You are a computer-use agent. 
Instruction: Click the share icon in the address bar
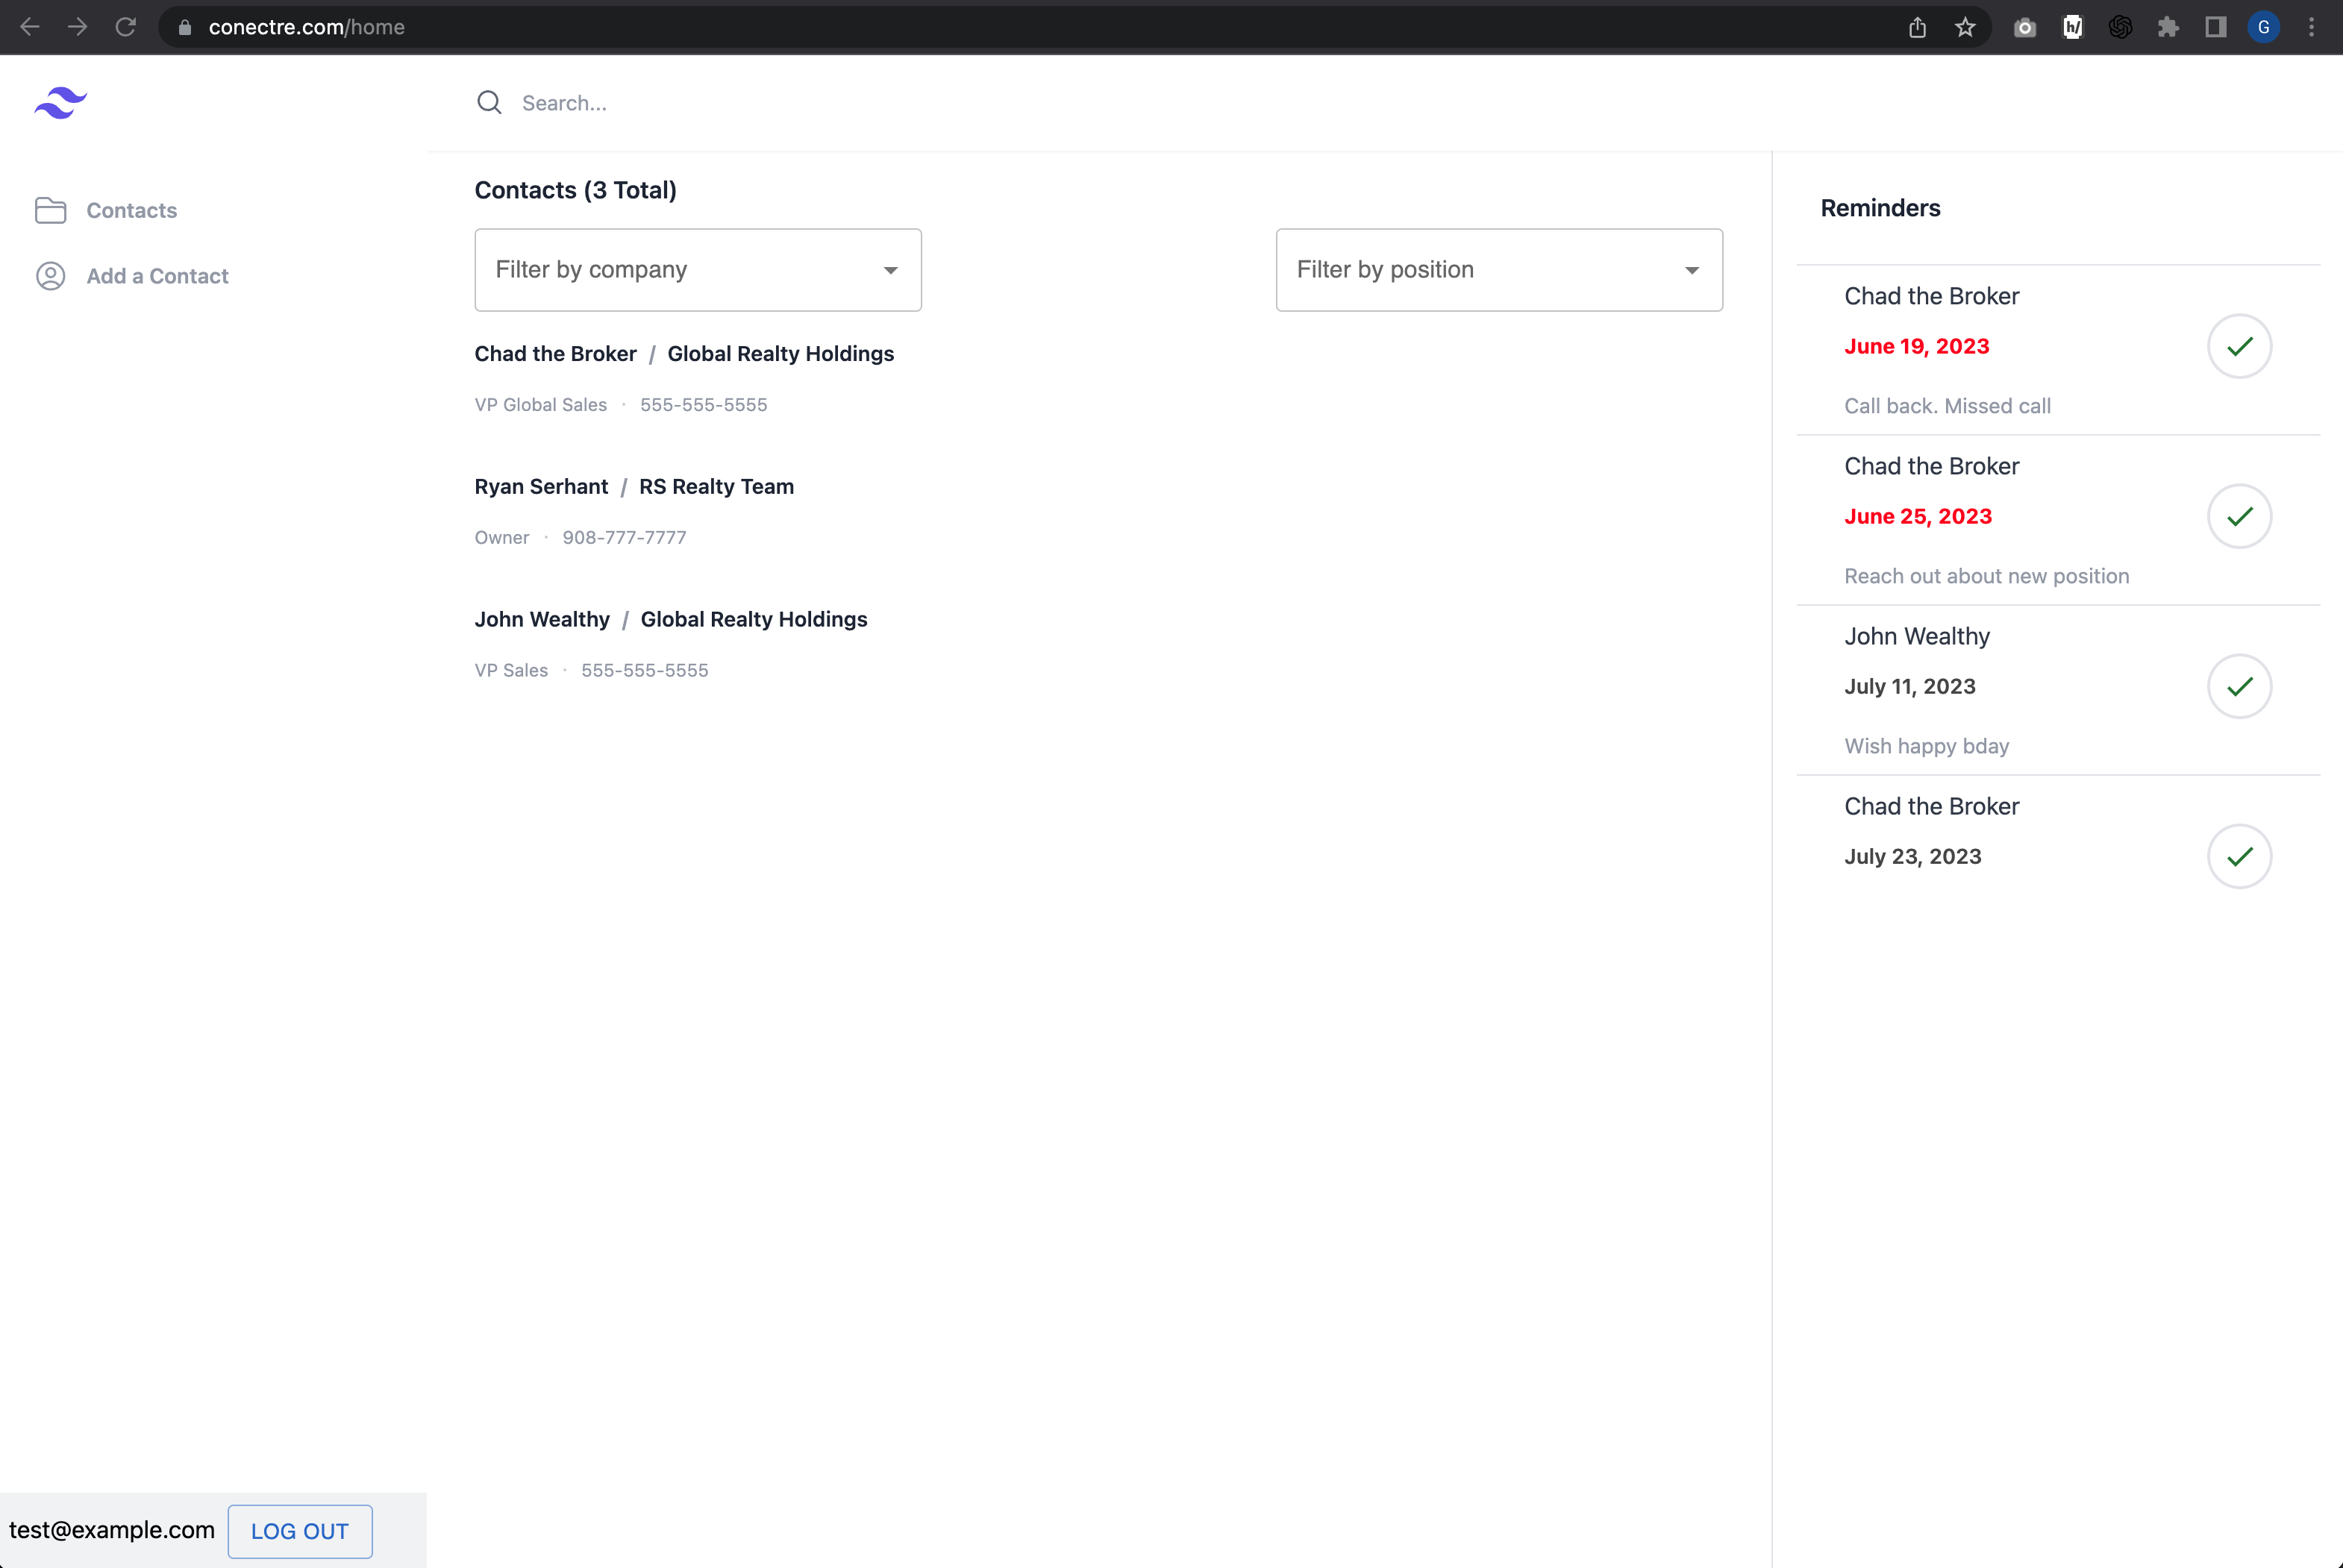[x=1917, y=27]
